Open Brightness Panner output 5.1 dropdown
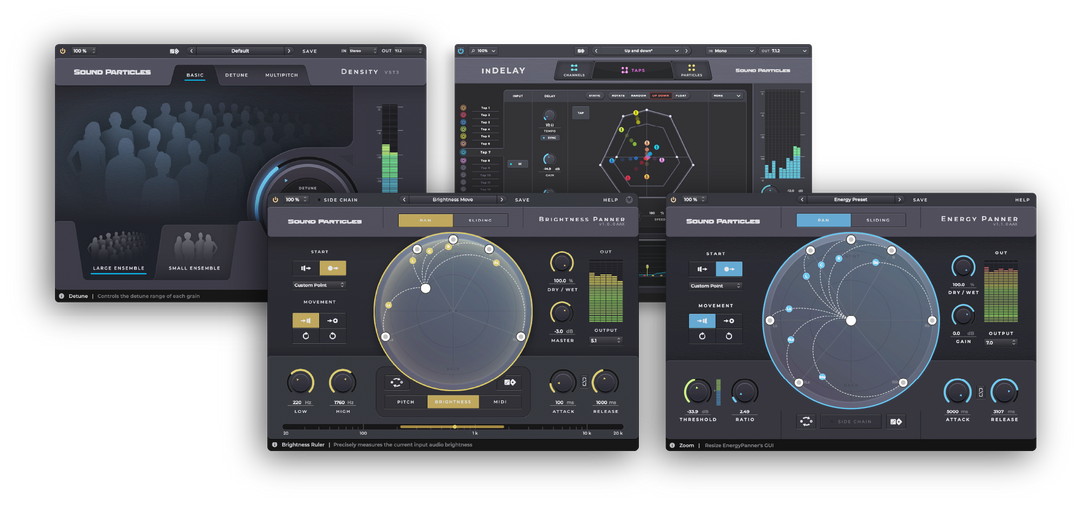Screen dimensions: 1080x506 [605, 340]
